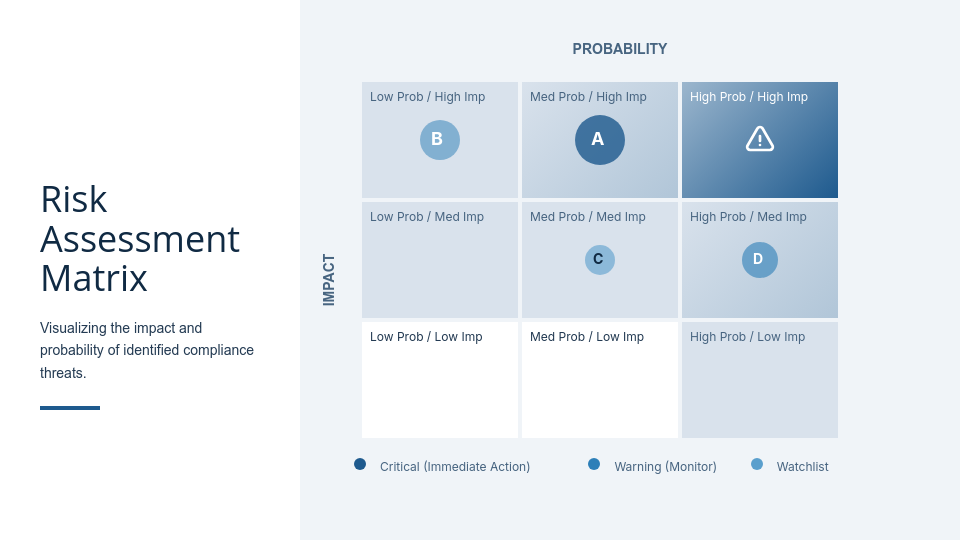Select risk marker A circle

click(x=600, y=140)
